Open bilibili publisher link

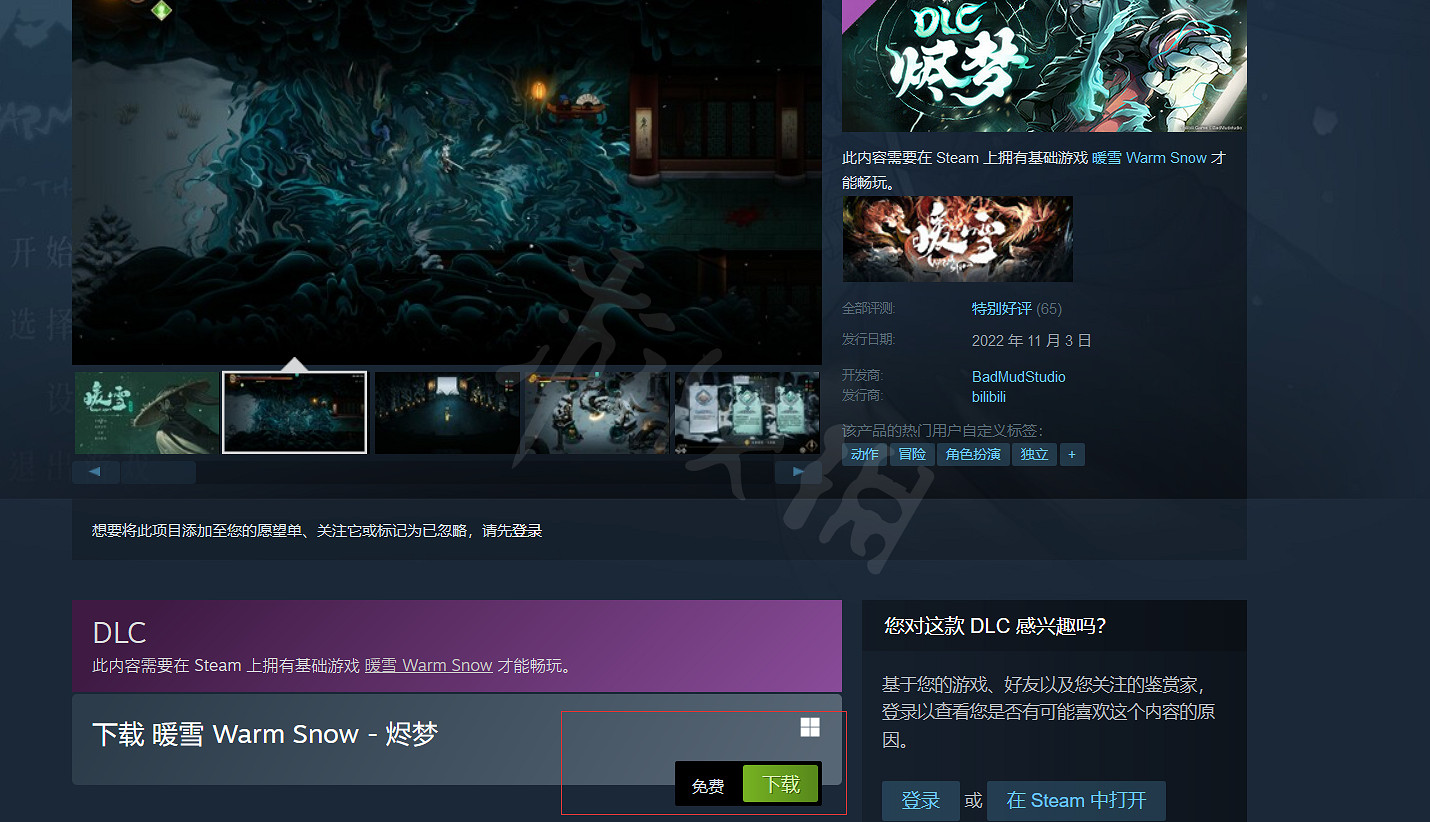coord(988,397)
